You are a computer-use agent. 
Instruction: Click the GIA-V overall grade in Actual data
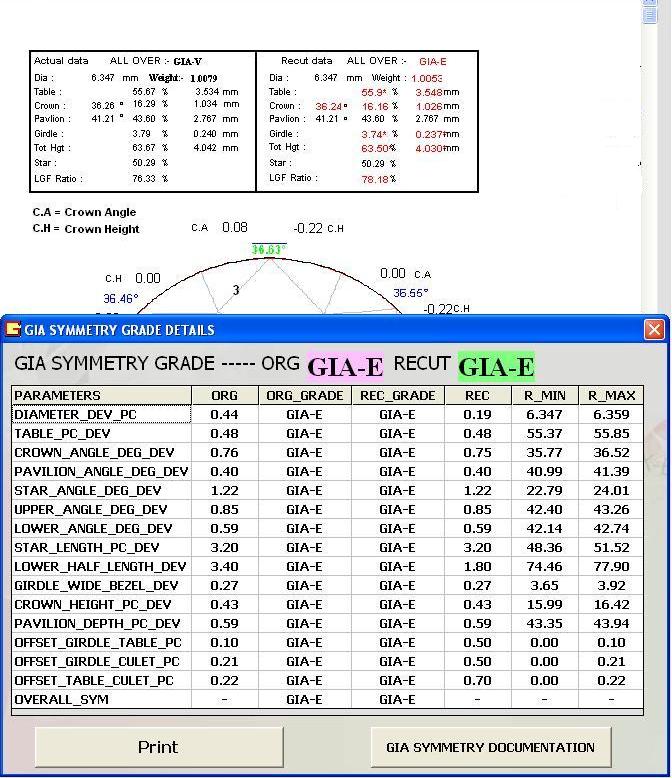coord(188,62)
